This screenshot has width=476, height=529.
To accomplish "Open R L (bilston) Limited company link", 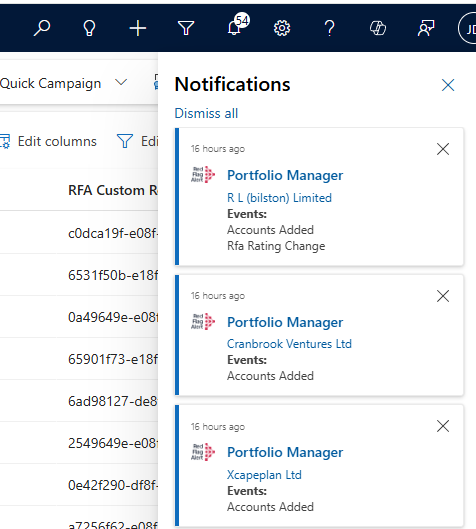I will (x=279, y=198).
